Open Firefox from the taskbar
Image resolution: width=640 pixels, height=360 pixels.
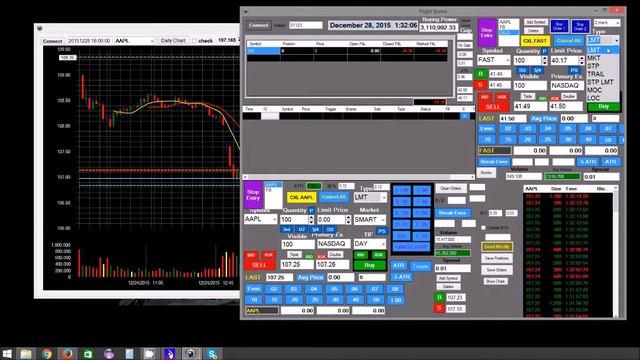pyautogui.click(x=67, y=353)
